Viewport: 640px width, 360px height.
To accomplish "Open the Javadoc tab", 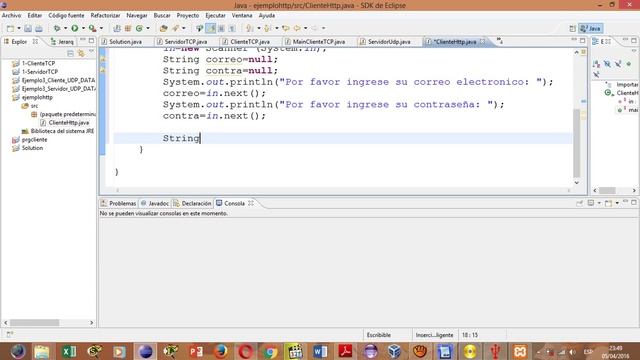I will point(154,203).
